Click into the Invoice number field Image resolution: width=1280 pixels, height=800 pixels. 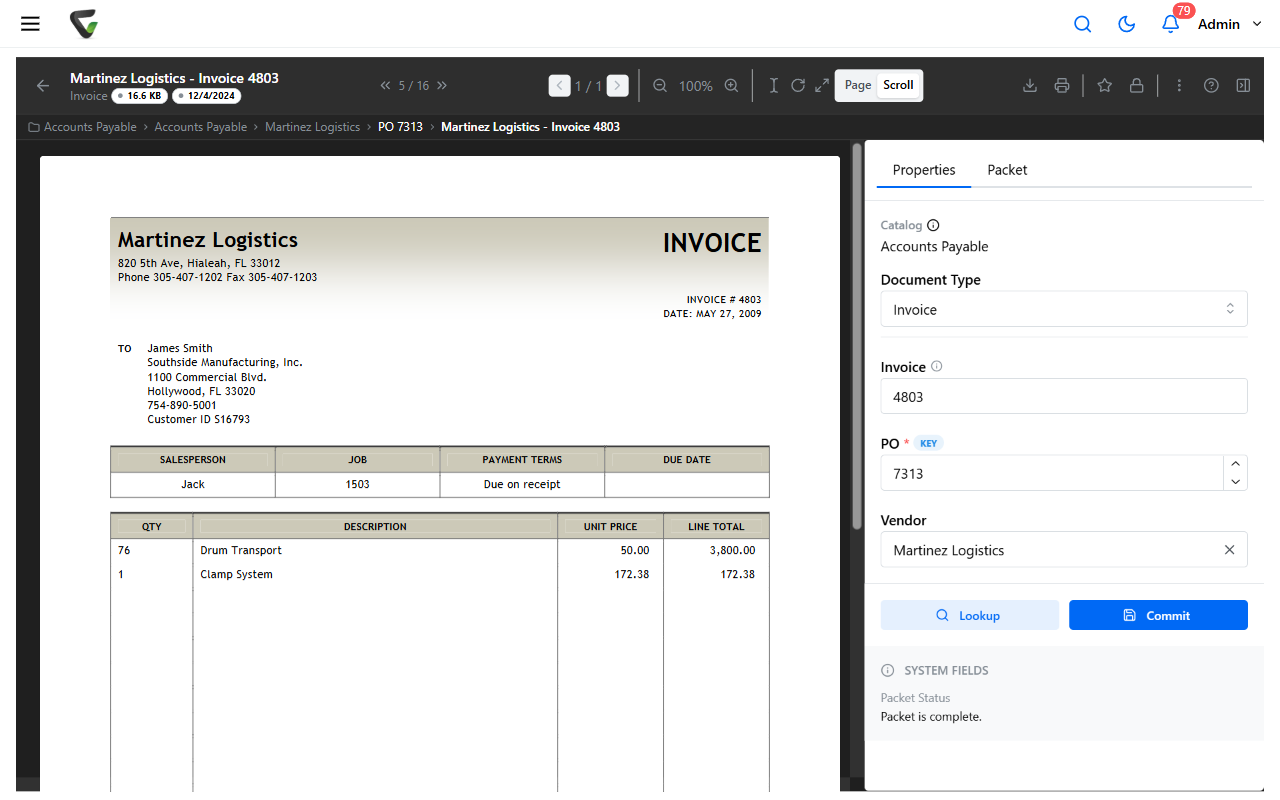click(1064, 397)
